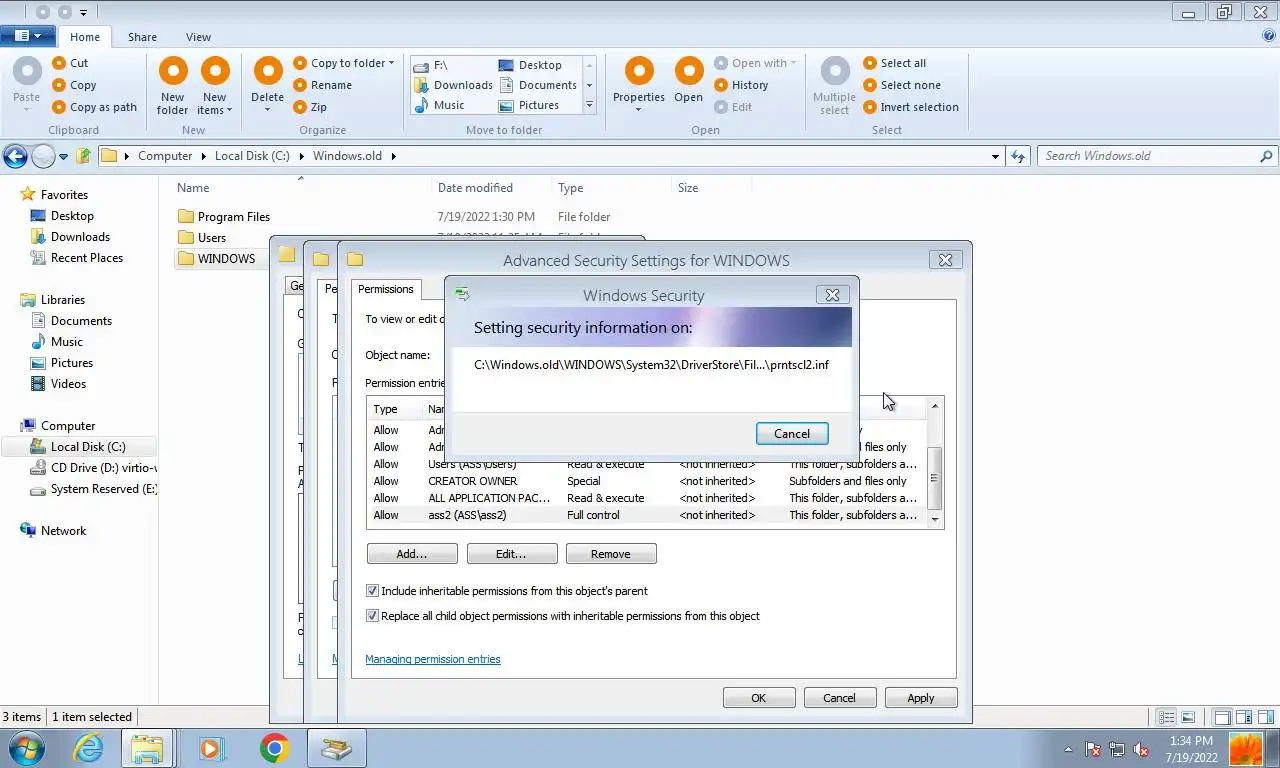Click the Remove button
The width and height of the screenshot is (1280, 768).
pos(611,554)
